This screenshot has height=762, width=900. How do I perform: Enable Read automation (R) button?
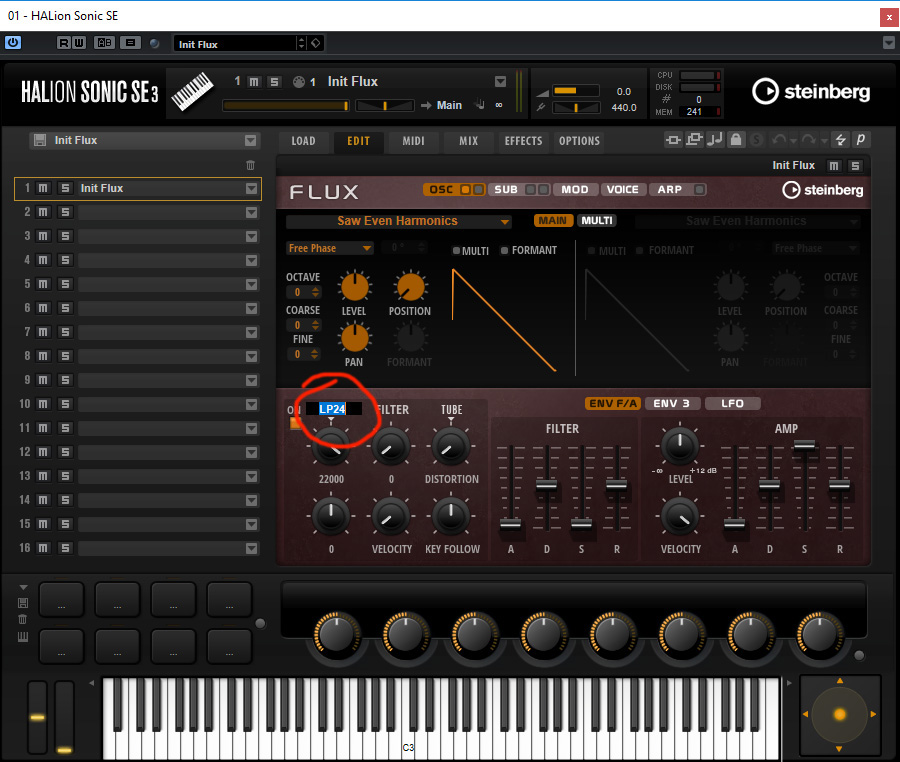pos(64,43)
